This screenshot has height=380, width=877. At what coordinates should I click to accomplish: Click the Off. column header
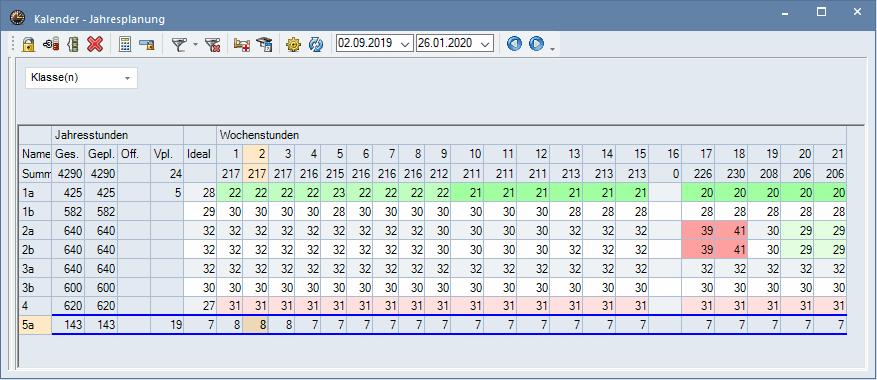pos(134,153)
